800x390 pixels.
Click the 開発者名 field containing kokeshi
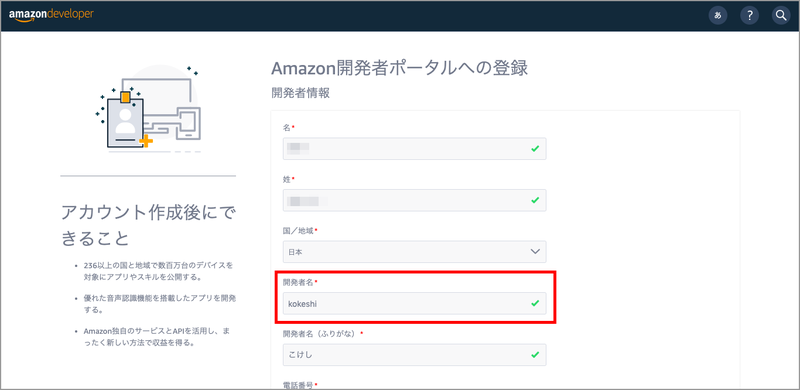click(x=414, y=303)
